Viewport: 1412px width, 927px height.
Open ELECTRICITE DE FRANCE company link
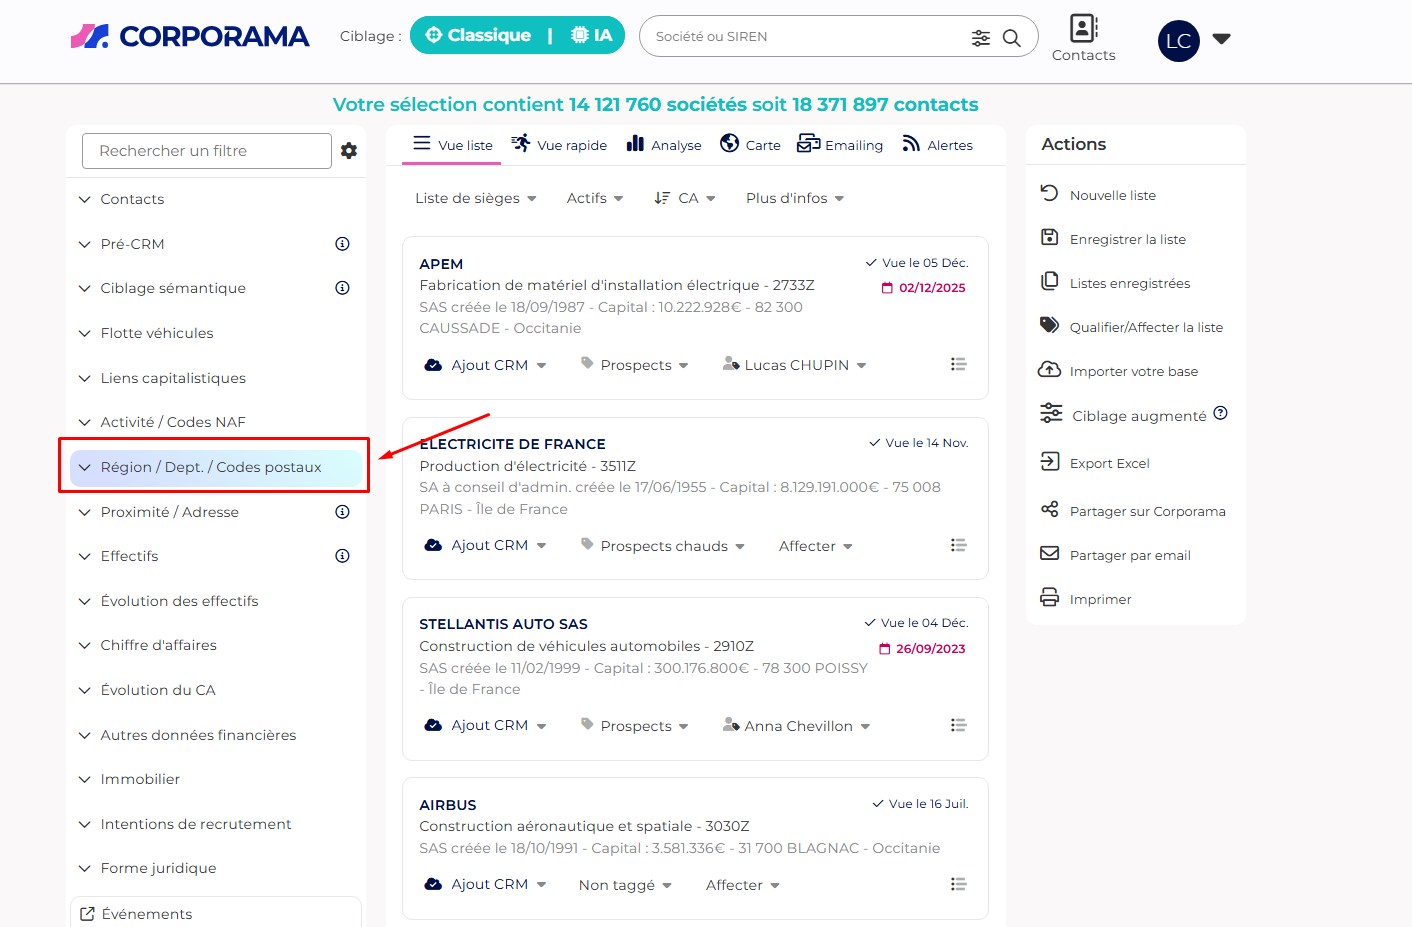click(512, 444)
